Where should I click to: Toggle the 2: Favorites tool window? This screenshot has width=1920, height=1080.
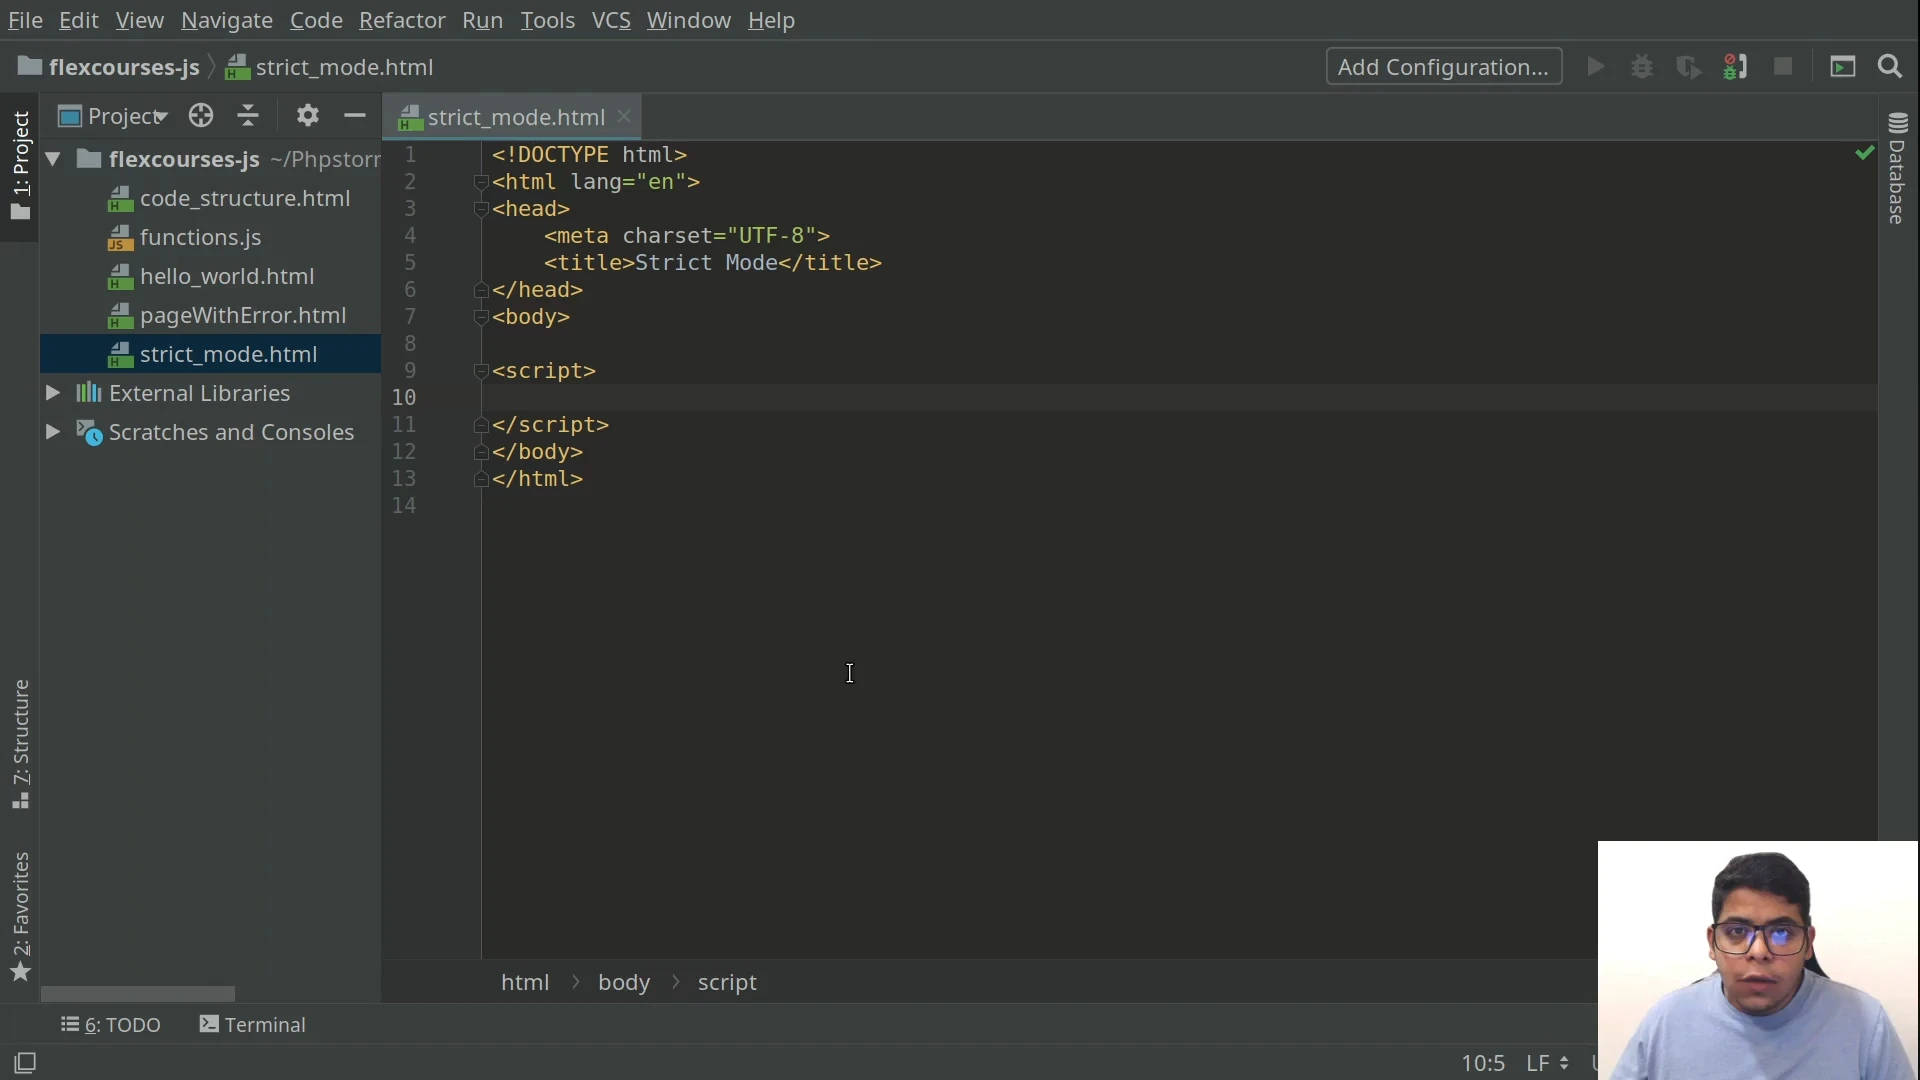coord(20,916)
